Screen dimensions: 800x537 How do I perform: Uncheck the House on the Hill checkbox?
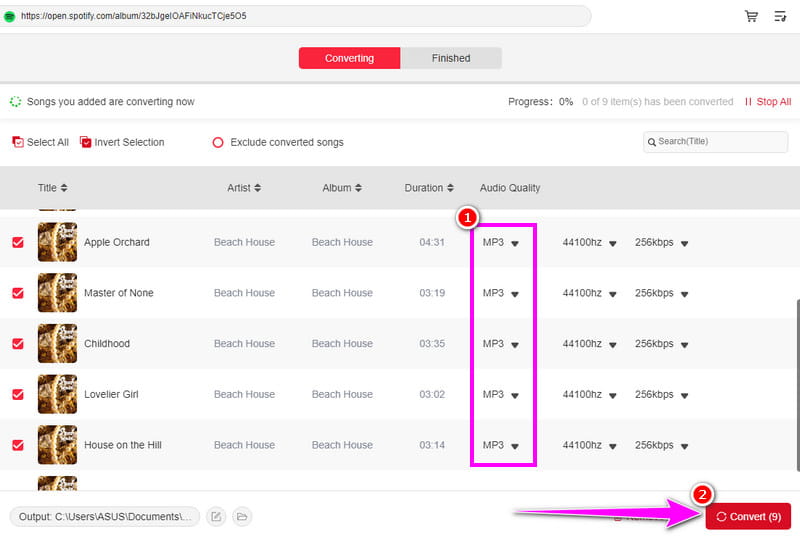click(18, 445)
